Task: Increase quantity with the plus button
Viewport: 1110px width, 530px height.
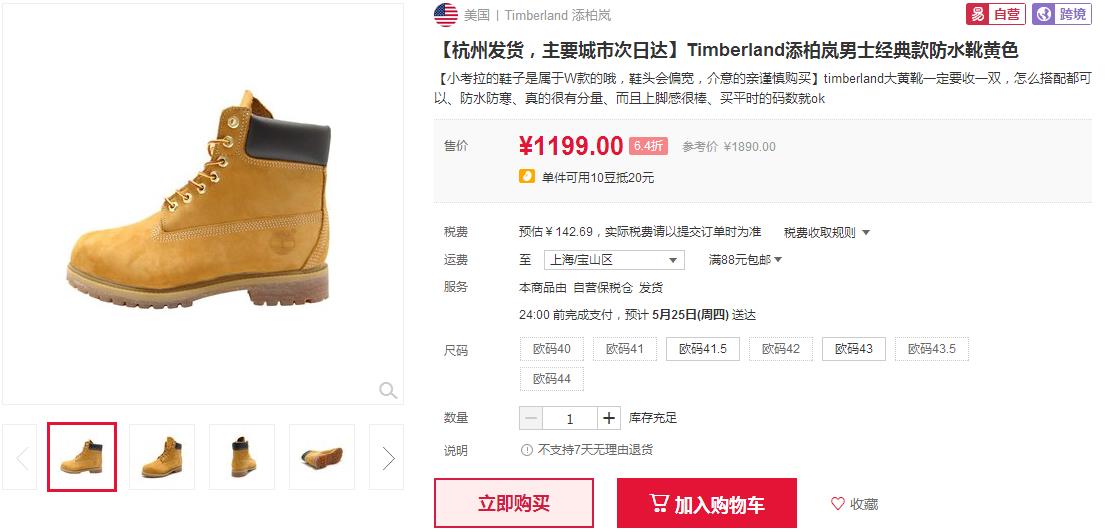Action: [x=609, y=418]
